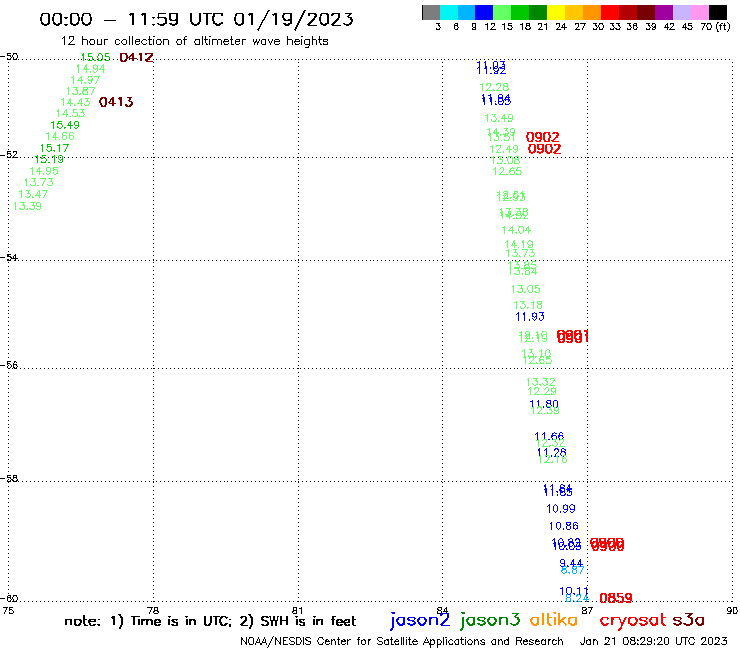
Task: Click the 14.53 wave height value
Action: pos(70,114)
